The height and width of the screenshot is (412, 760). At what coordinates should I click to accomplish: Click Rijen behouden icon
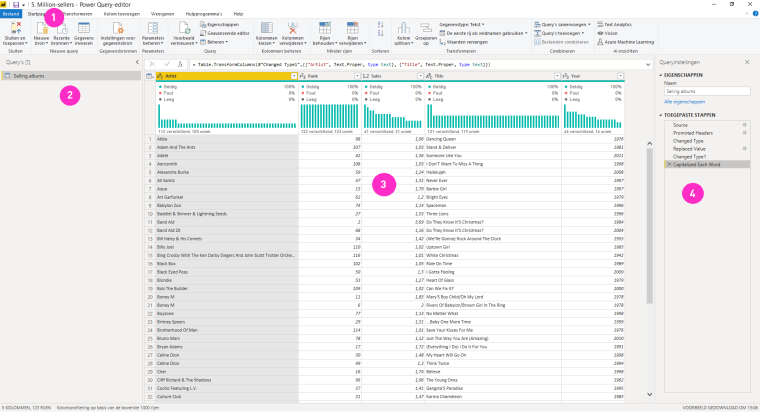[x=325, y=28]
